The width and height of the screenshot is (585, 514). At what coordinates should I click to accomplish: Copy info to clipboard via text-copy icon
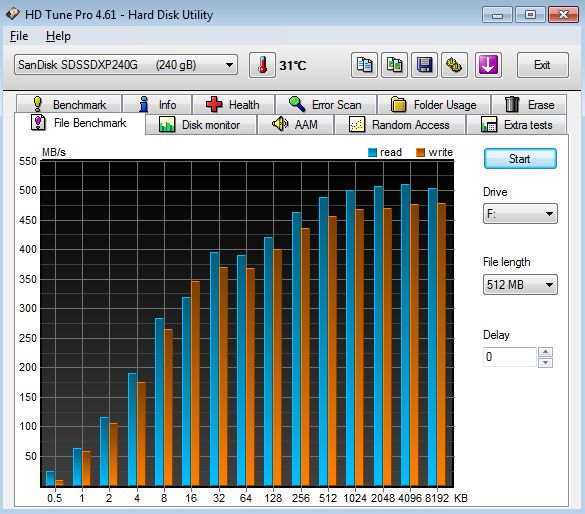pos(364,65)
